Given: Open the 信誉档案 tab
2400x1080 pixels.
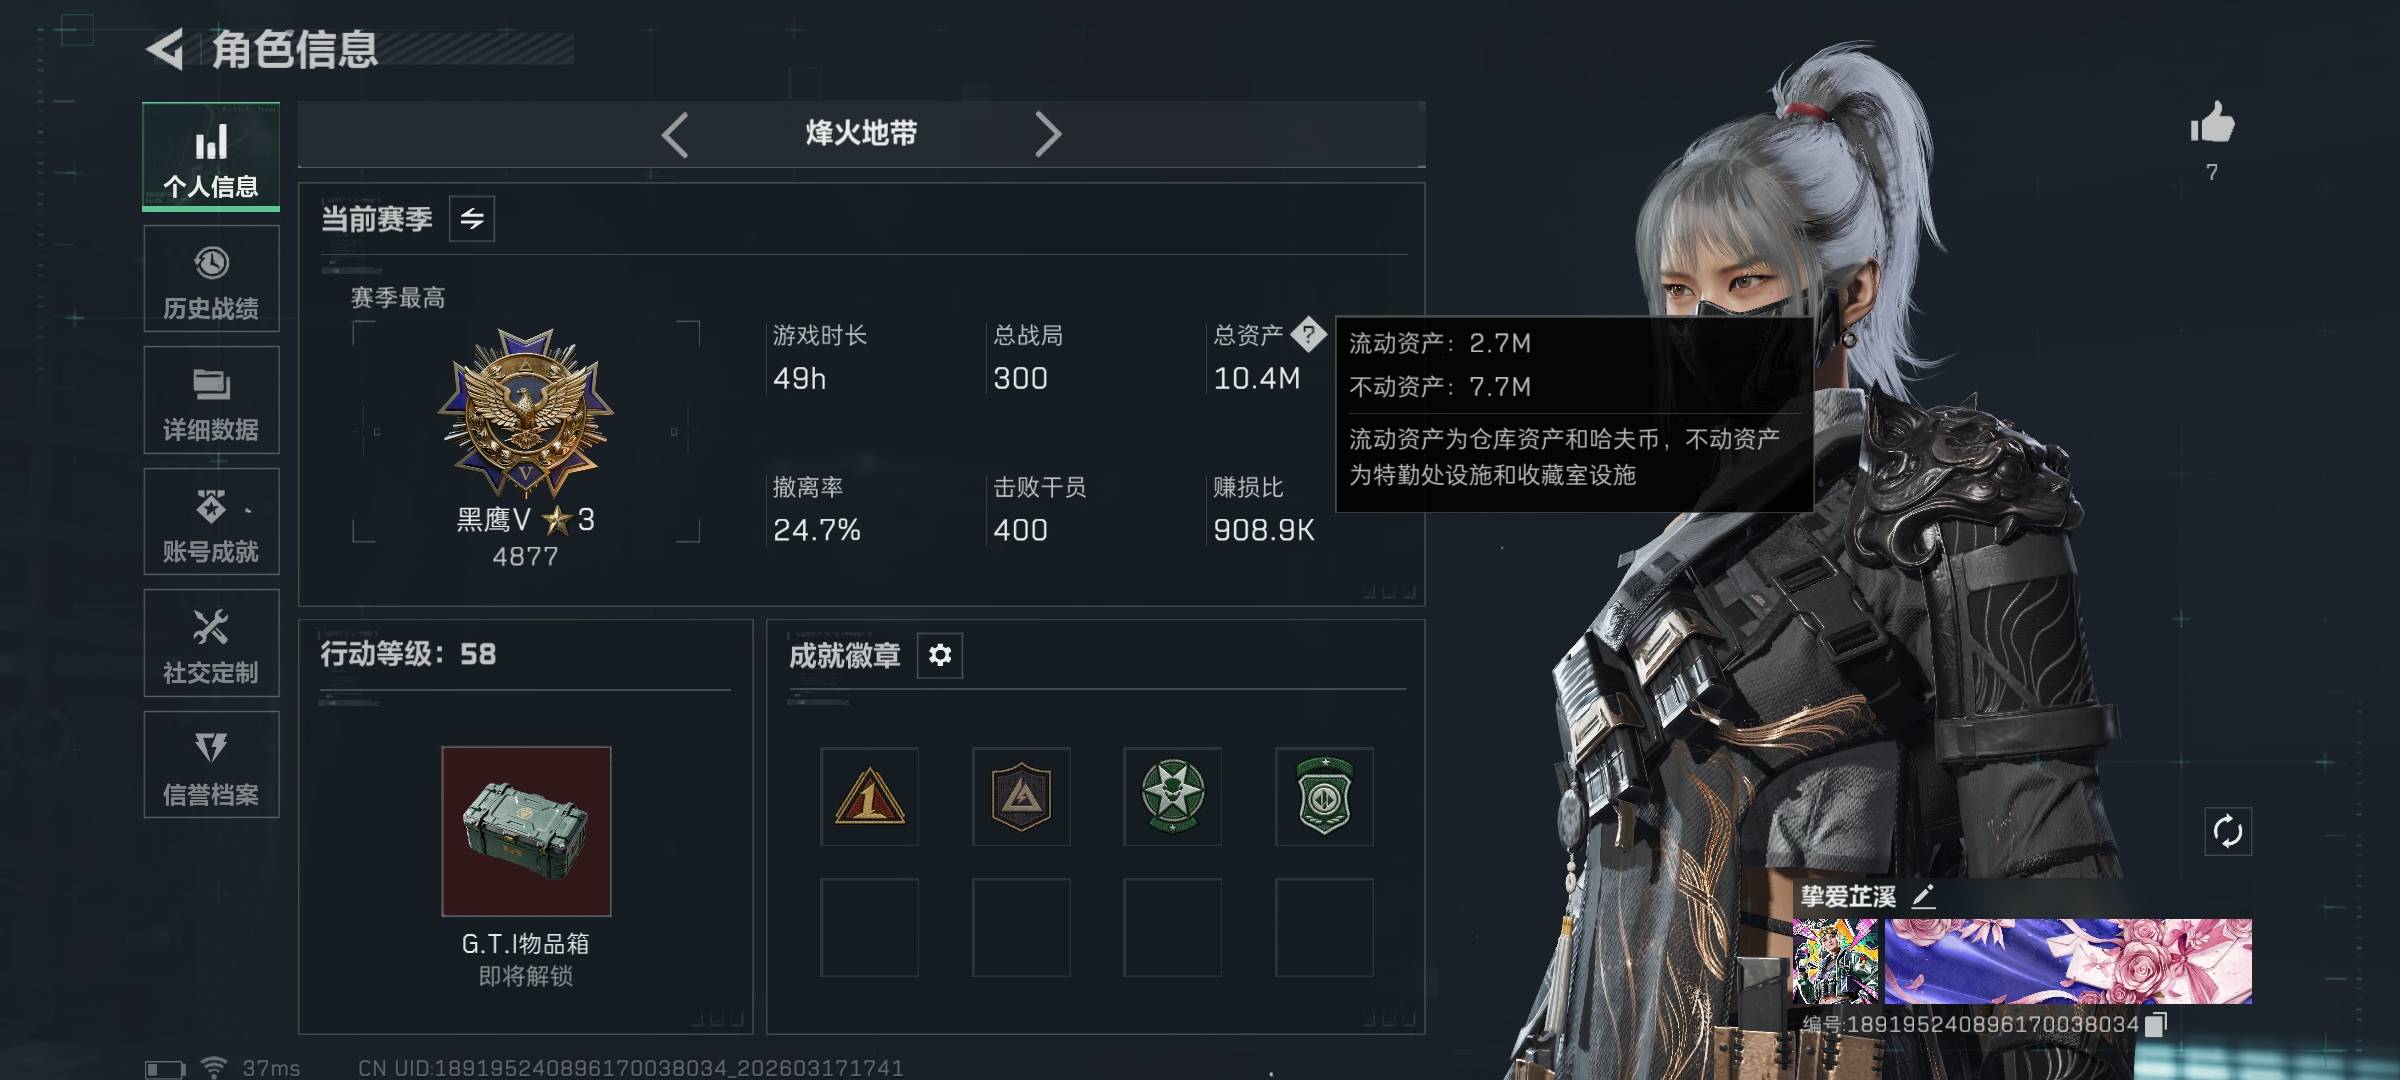Looking at the screenshot, I should (211, 765).
